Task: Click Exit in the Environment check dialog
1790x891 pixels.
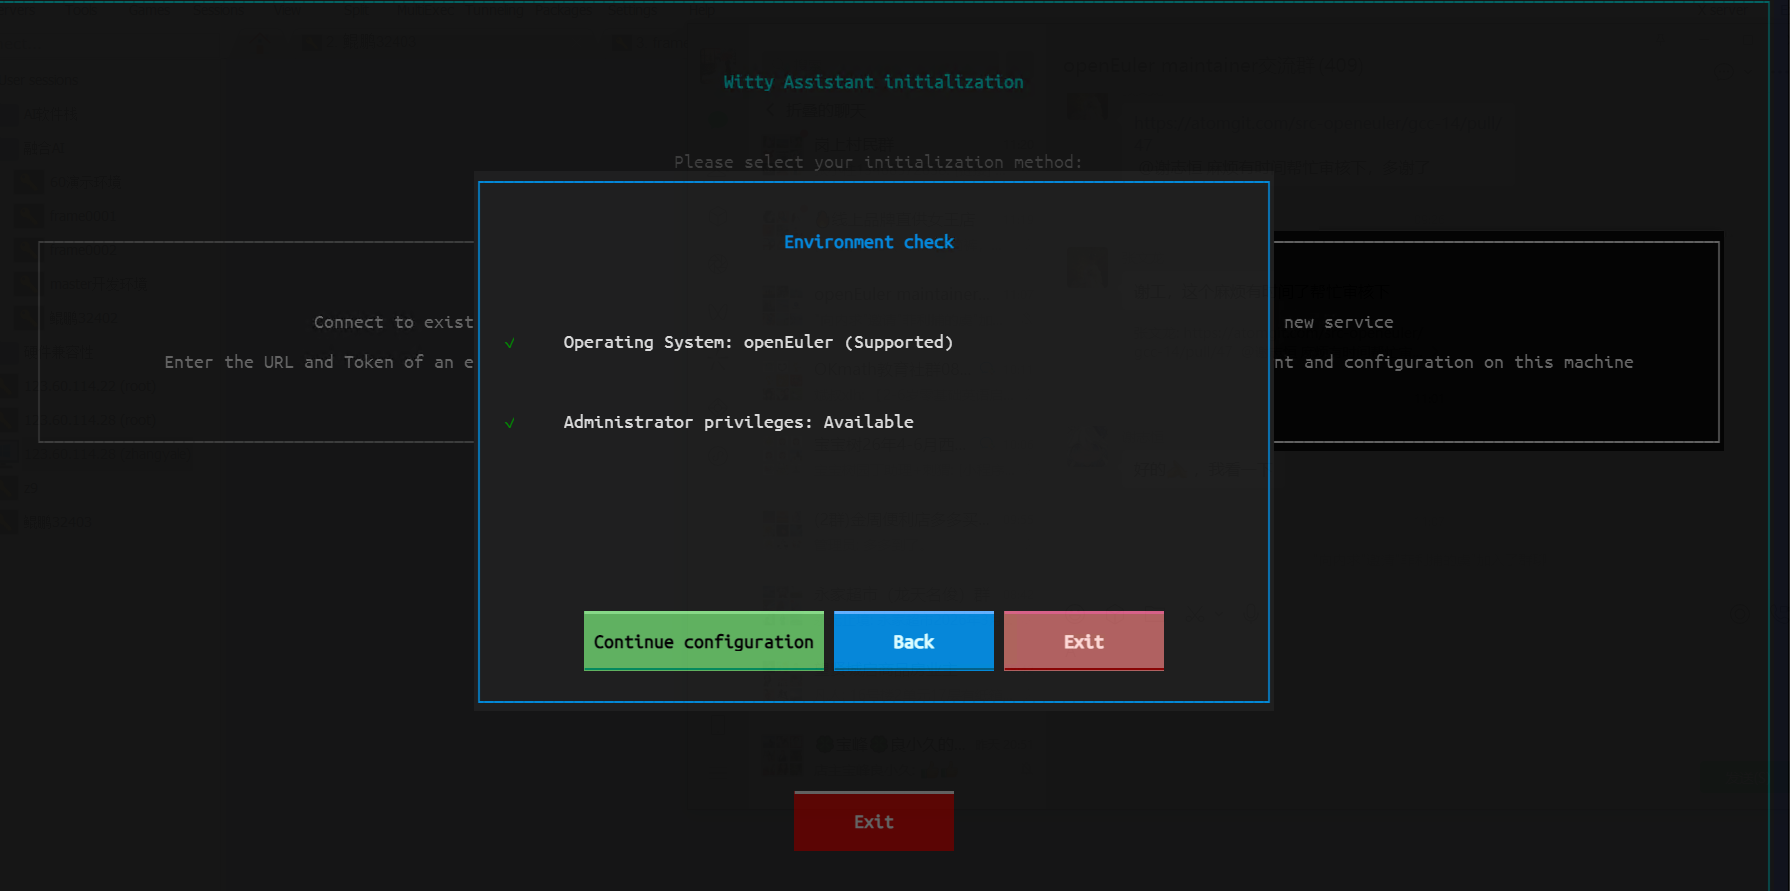Action: (x=1083, y=641)
